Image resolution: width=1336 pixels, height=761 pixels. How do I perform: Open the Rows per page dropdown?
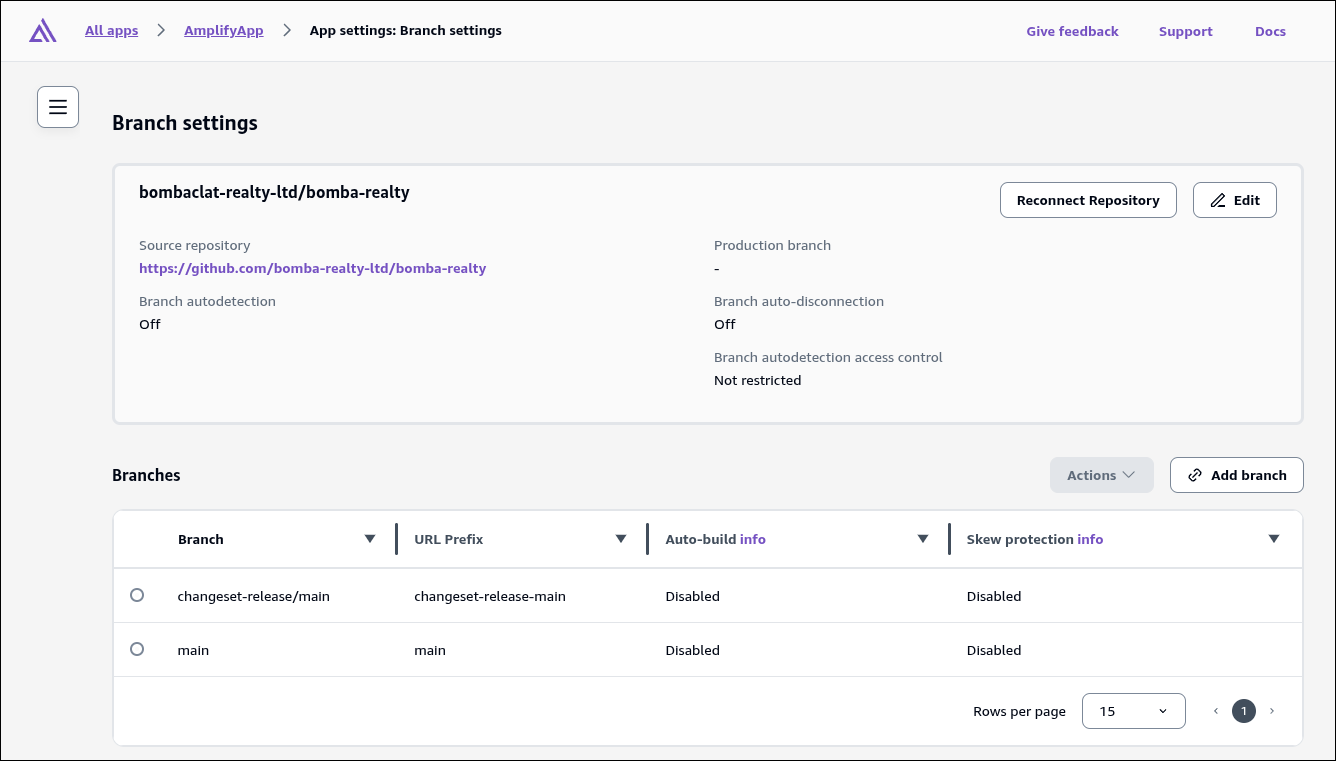click(1134, 711)
